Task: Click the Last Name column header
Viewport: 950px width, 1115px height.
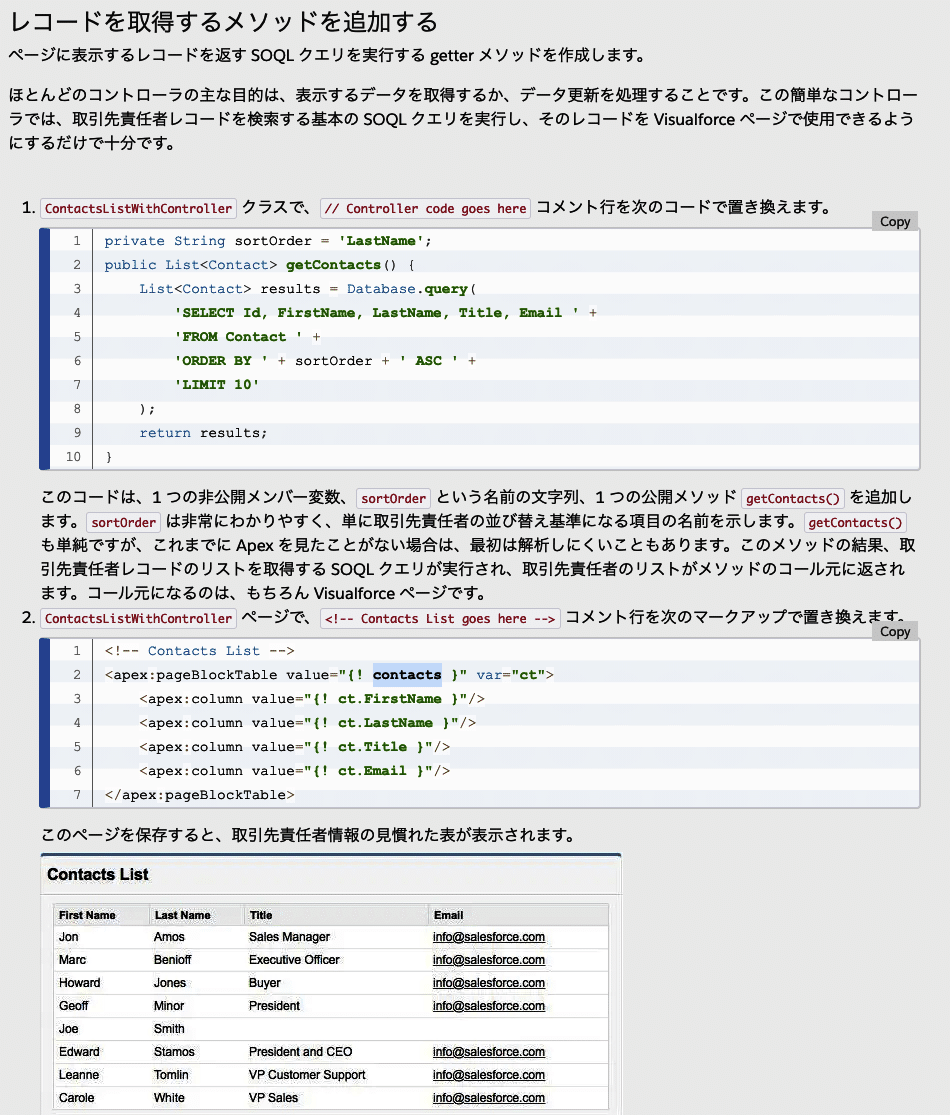Action: (x=182, y=915)
